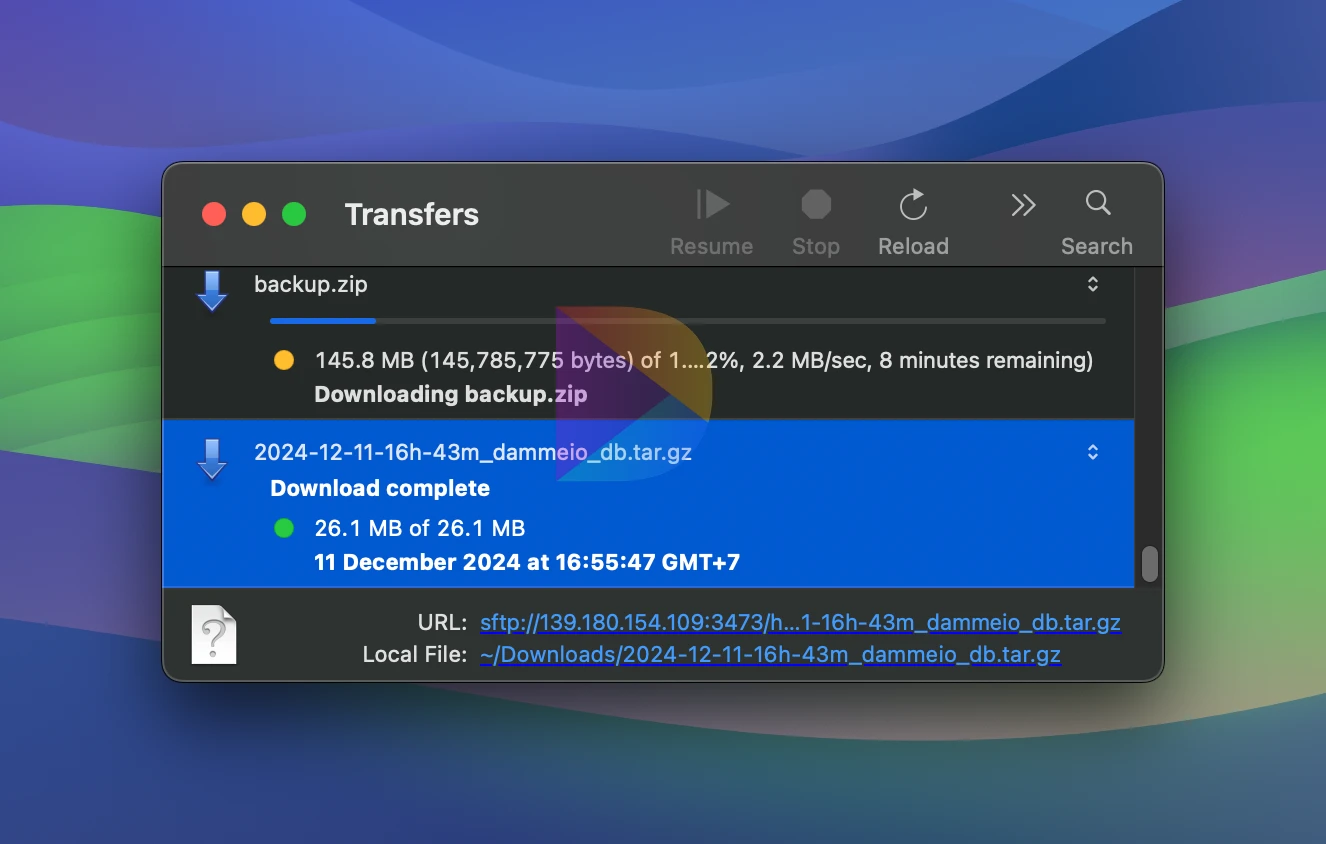Click the "145.8 MB (145,785,775 bytes)" progress text
Screen dimensions: 1326x844
tap(474, 360)
